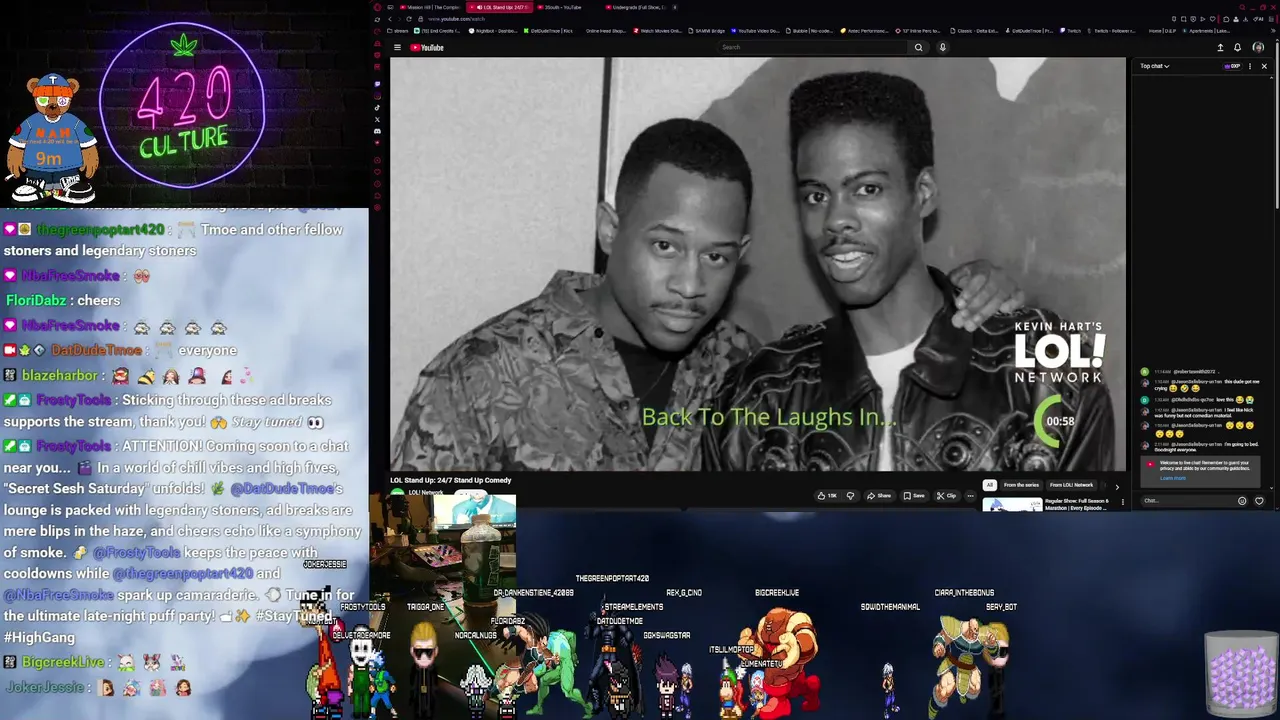Dislike the video with thumbs down

tap(851, 496)
